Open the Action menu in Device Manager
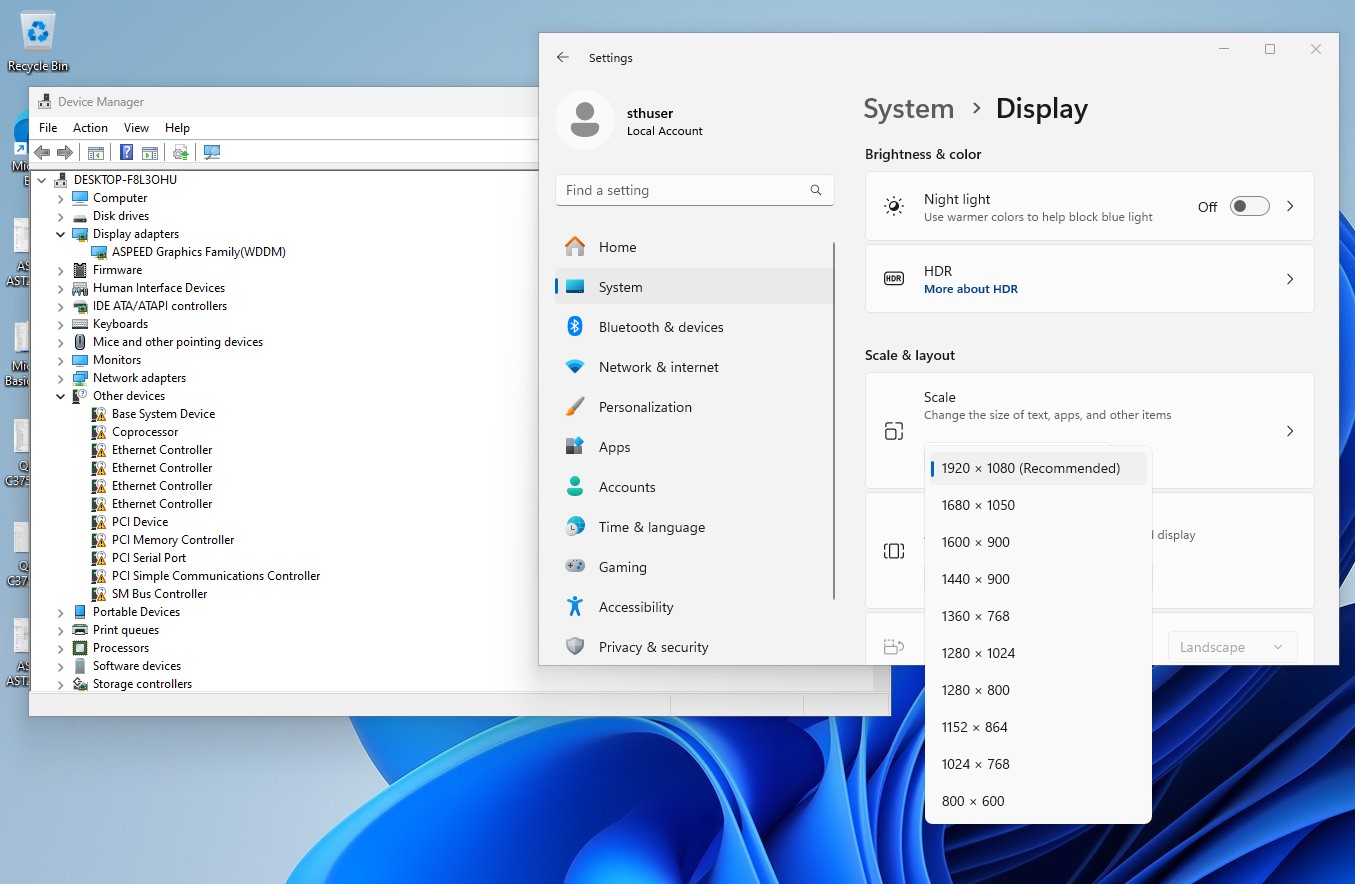 tap(90, 128)
